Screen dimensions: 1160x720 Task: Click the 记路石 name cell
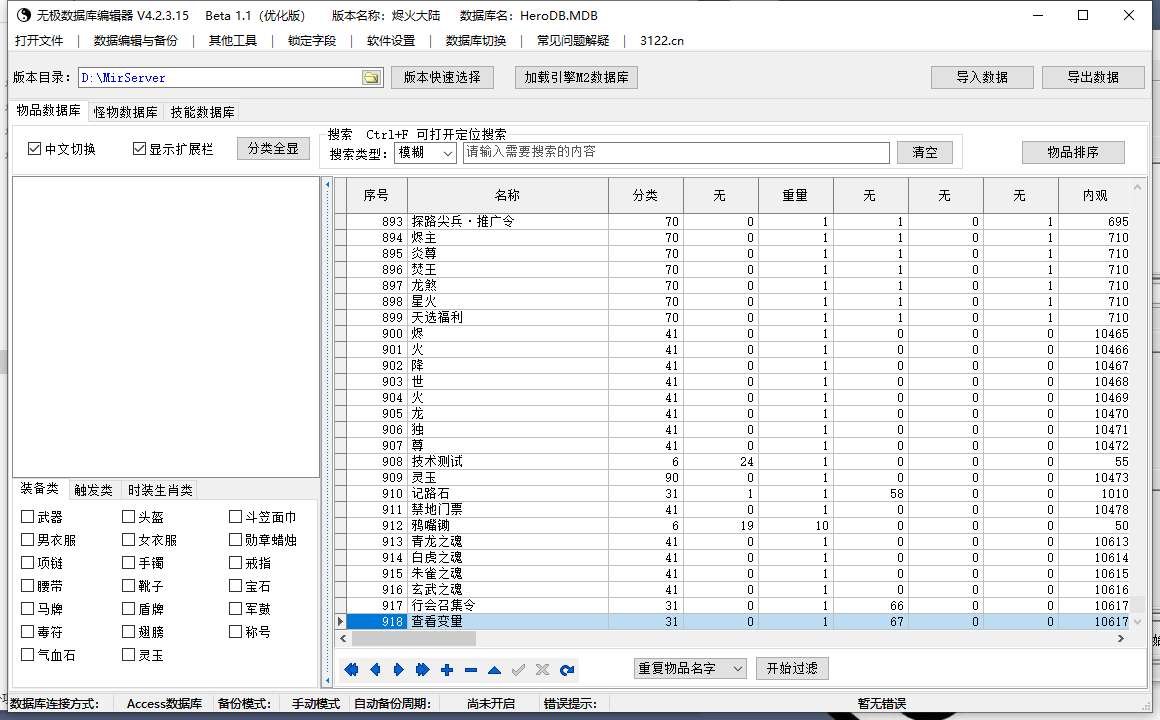click(508, 494)
